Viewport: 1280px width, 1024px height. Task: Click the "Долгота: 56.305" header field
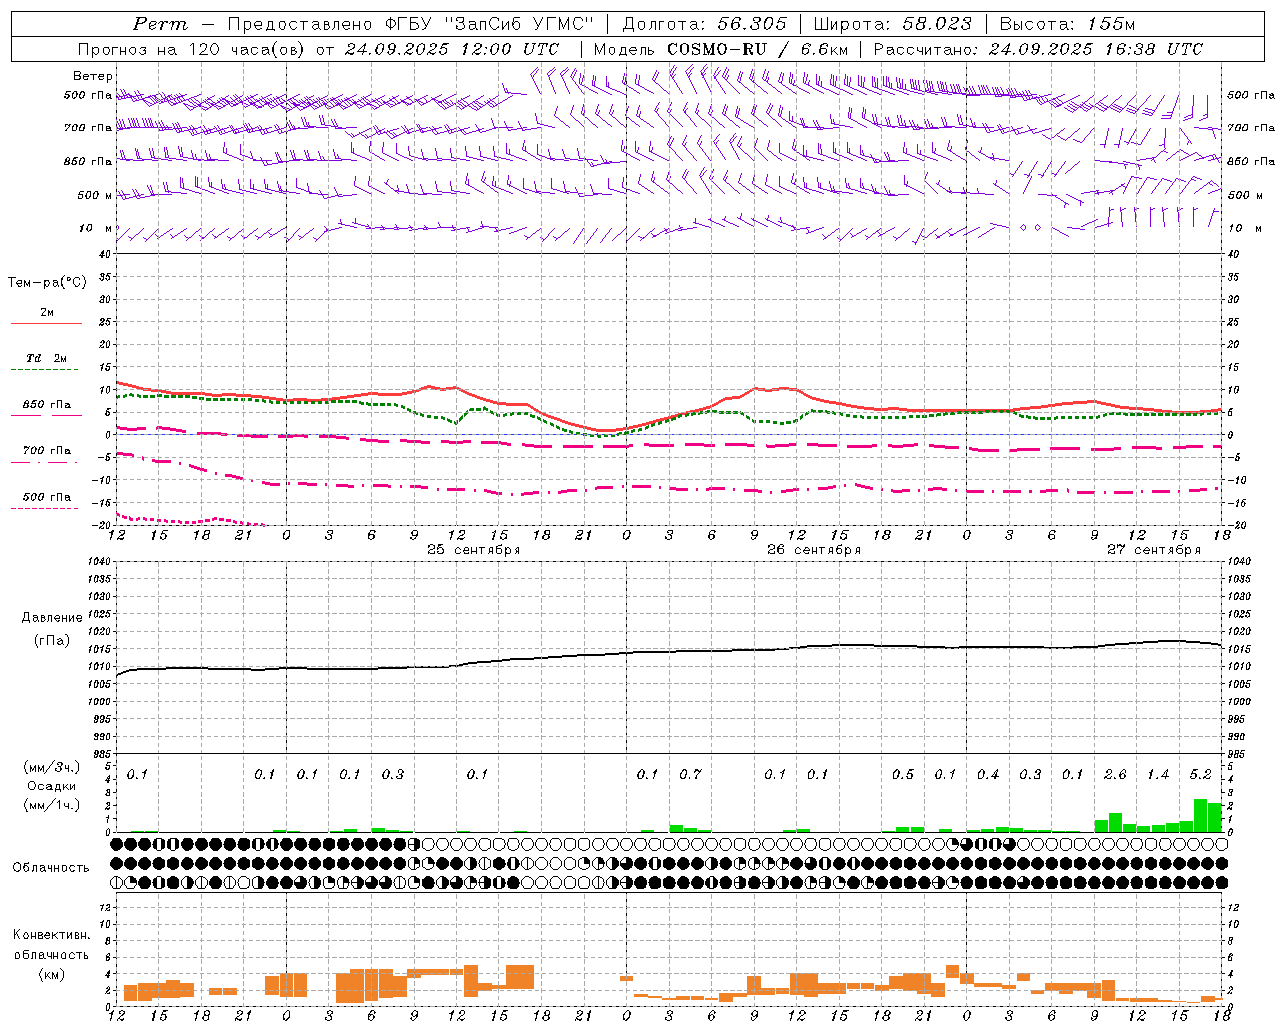704,24
